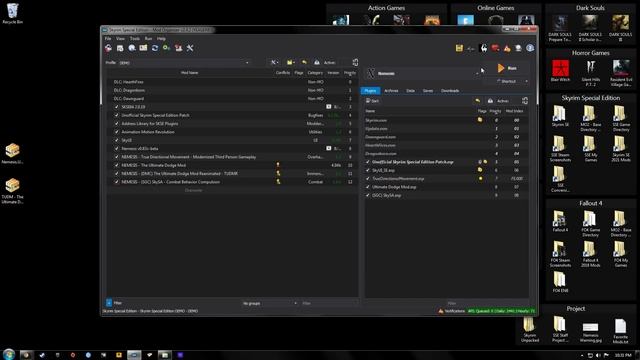Click the Notifications warning icon in status bar
This screenshot has height=360, width=640.
[441, 311]
